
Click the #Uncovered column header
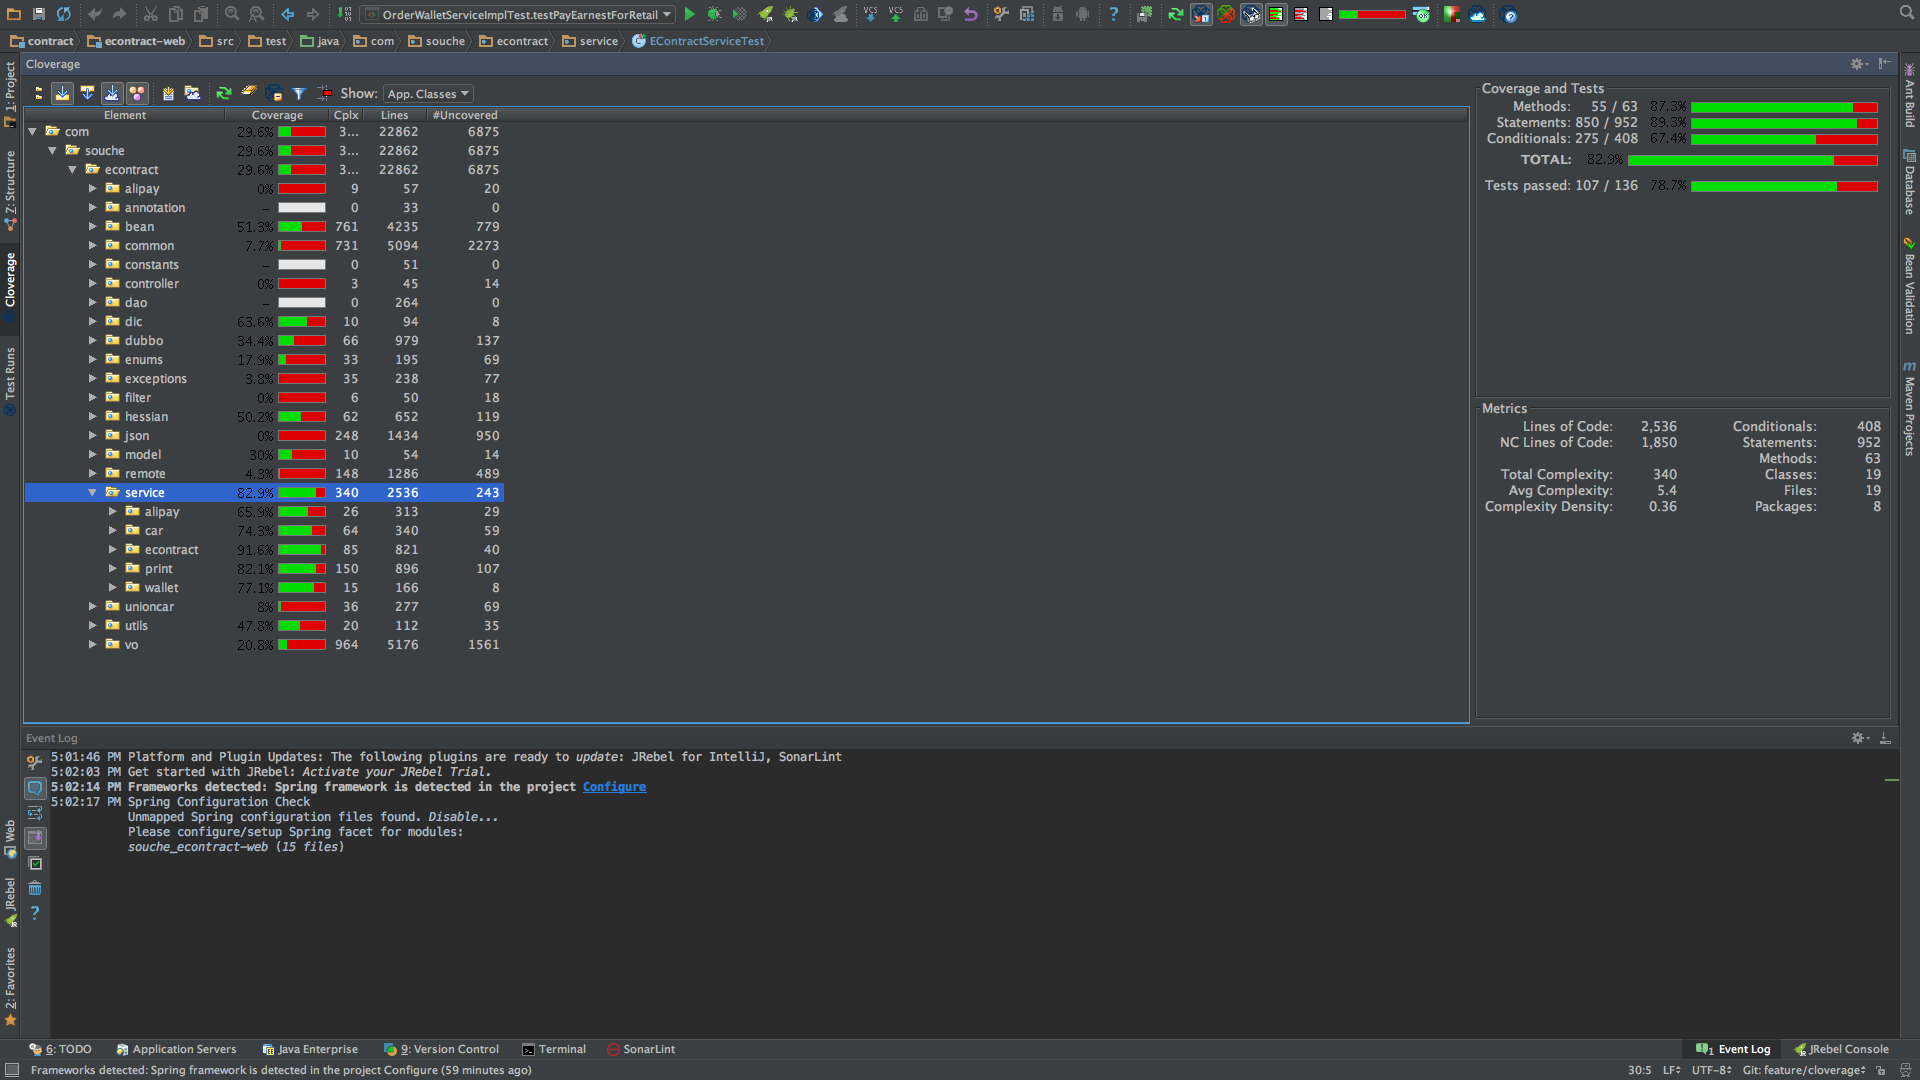tap(464, 115)
